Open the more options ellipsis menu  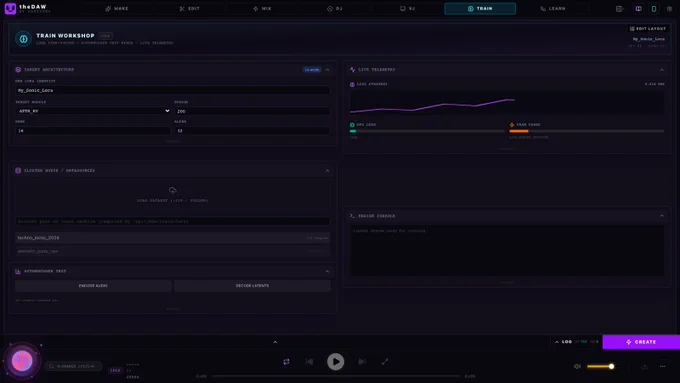[x=663, y=367]
